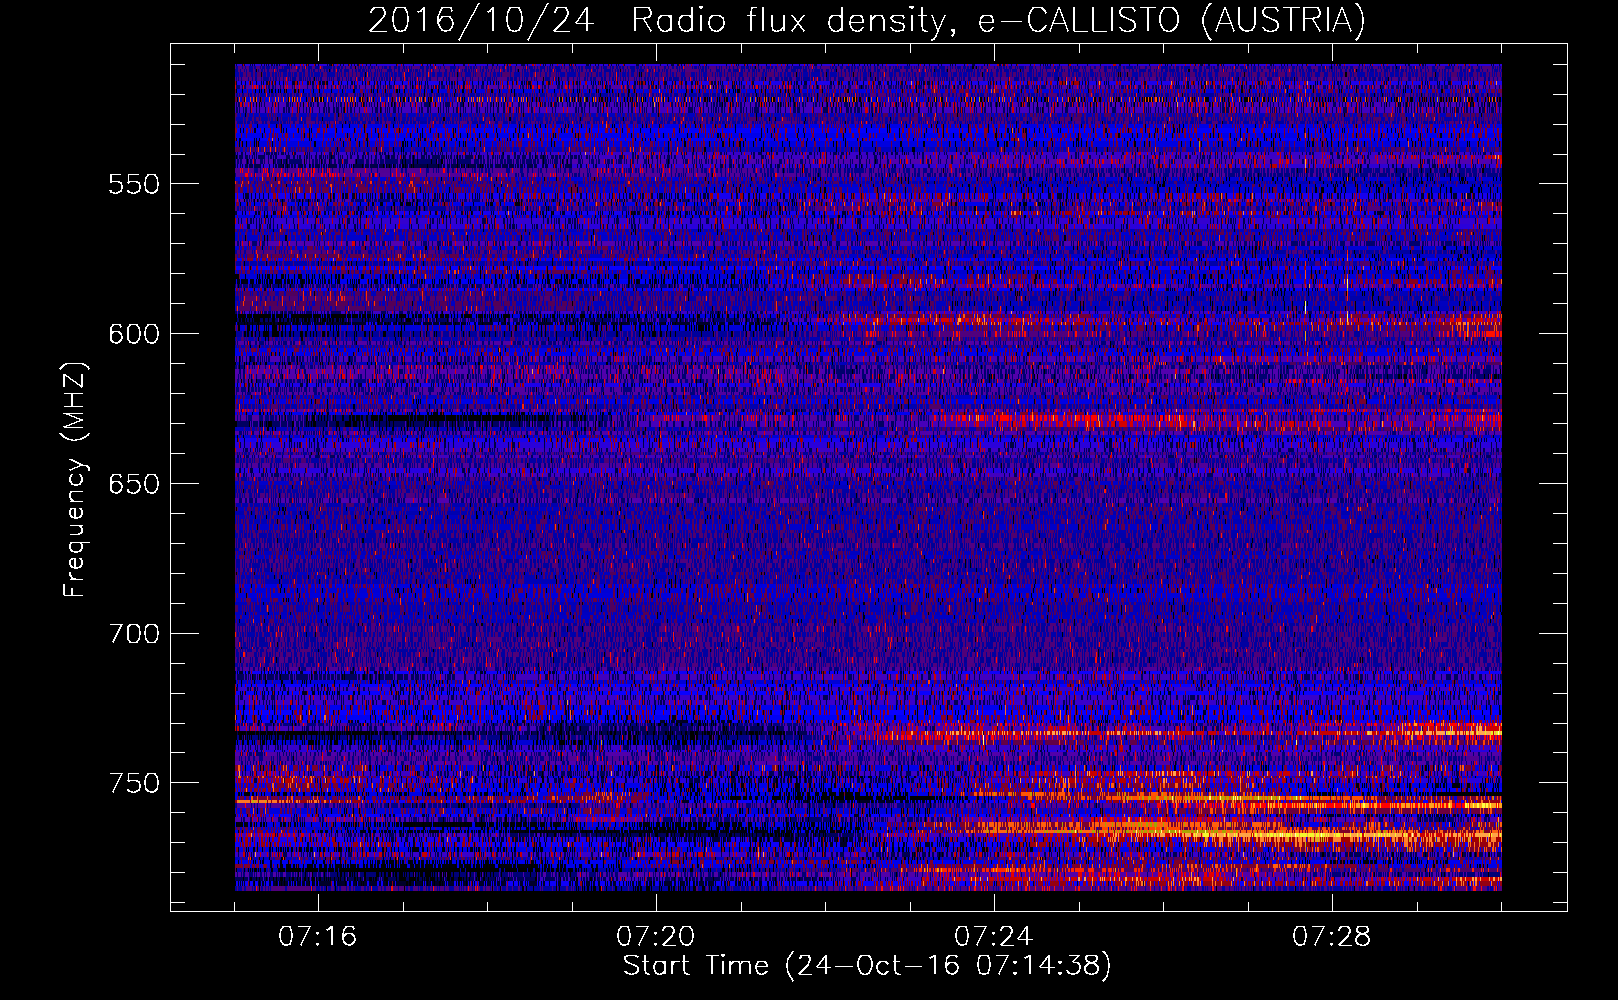The width and height of the screenshot is (1618, 1000).
Task: Click the 550 frequency tick label
Action: tap(134, 184)
